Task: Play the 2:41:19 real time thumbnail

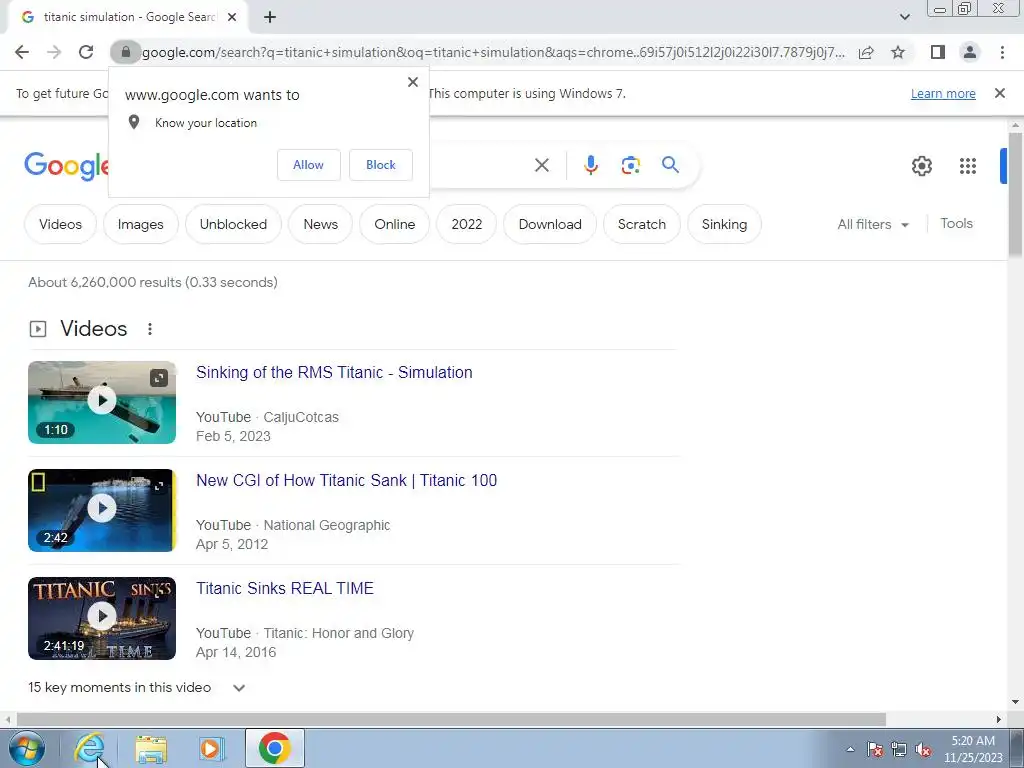Action: click(102, 618)
